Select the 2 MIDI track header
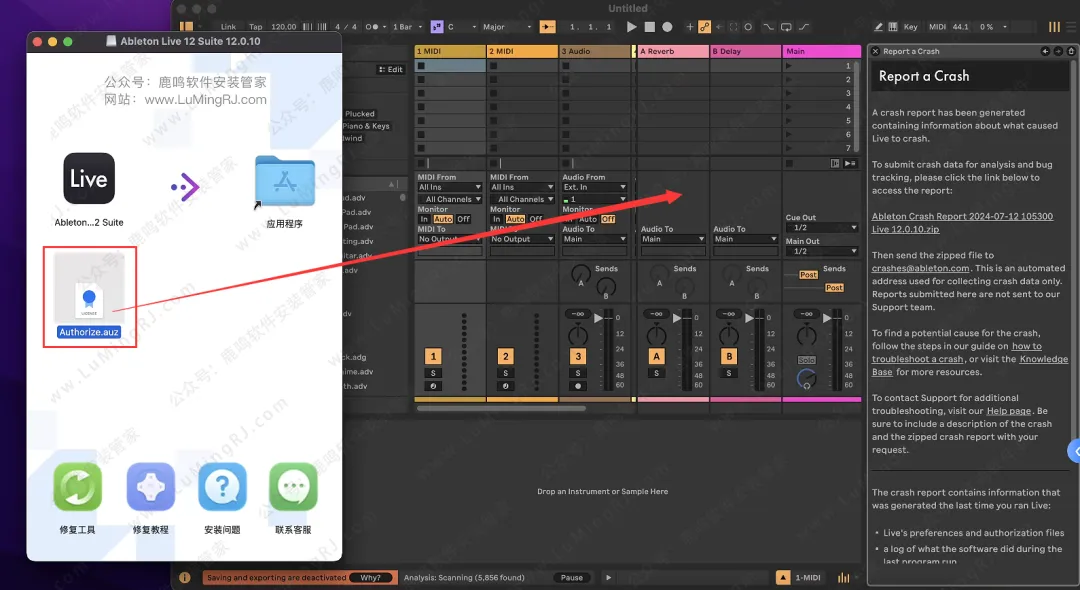Image resolution: width=1080 pixels, height=590 pixels. (521, 51)
